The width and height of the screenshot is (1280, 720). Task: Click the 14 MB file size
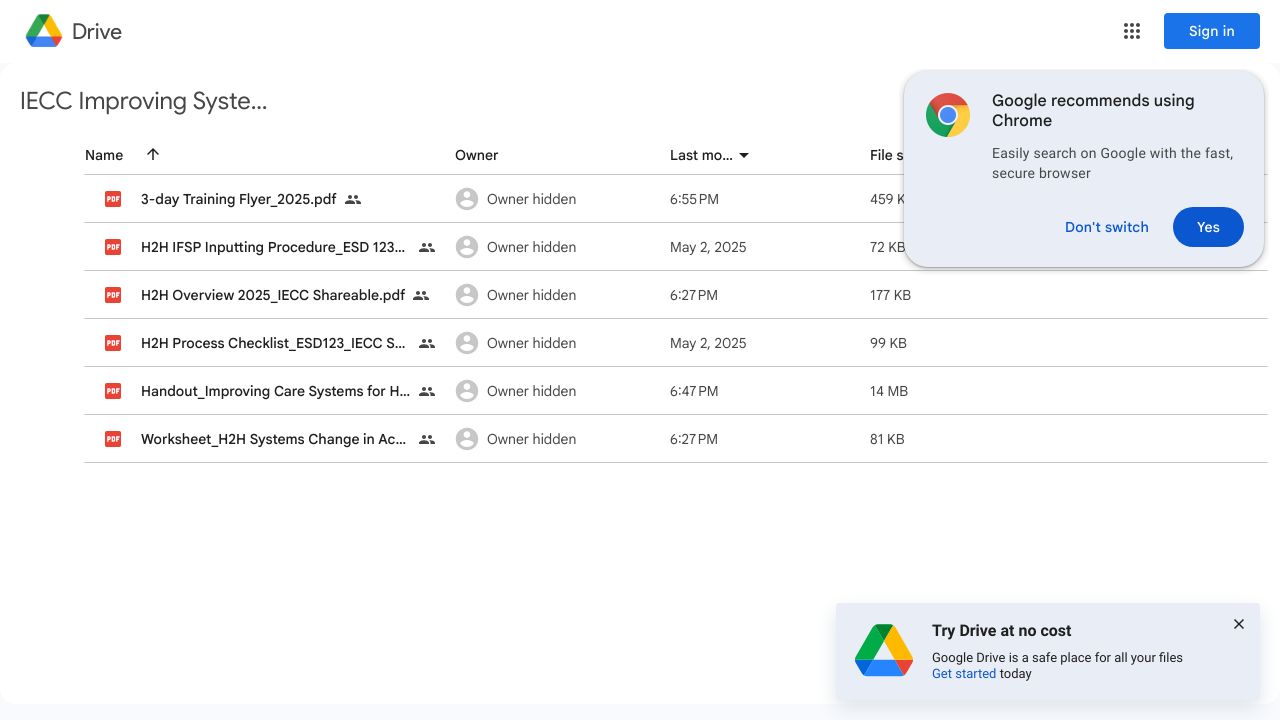click(x=889, y=391)
